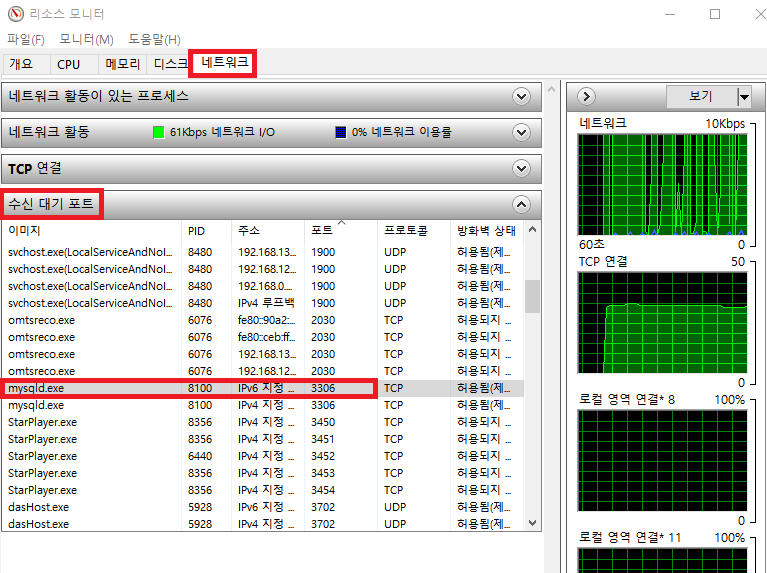Open the 모니터(M) menu

86,39
